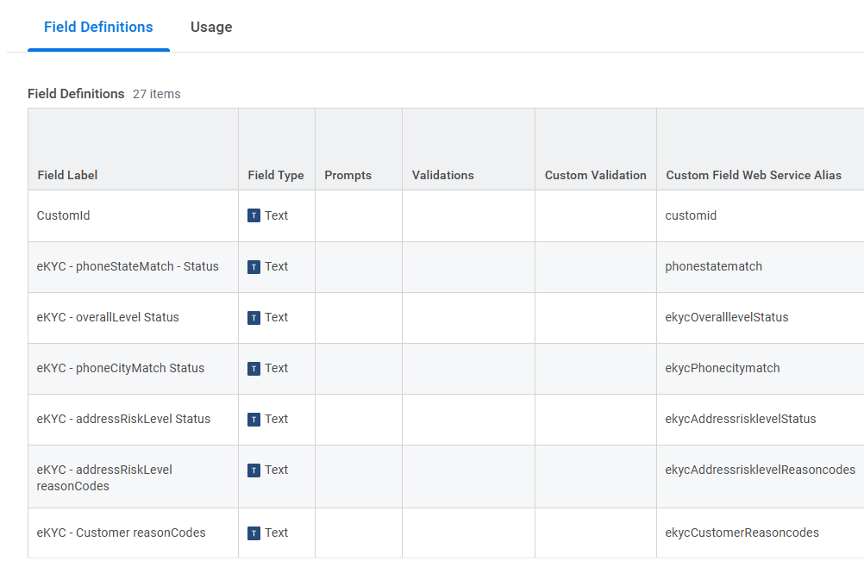Select the CustomId field label cell
The width and height of the screenshot is (864, 568).
click(x=64, y=216)
